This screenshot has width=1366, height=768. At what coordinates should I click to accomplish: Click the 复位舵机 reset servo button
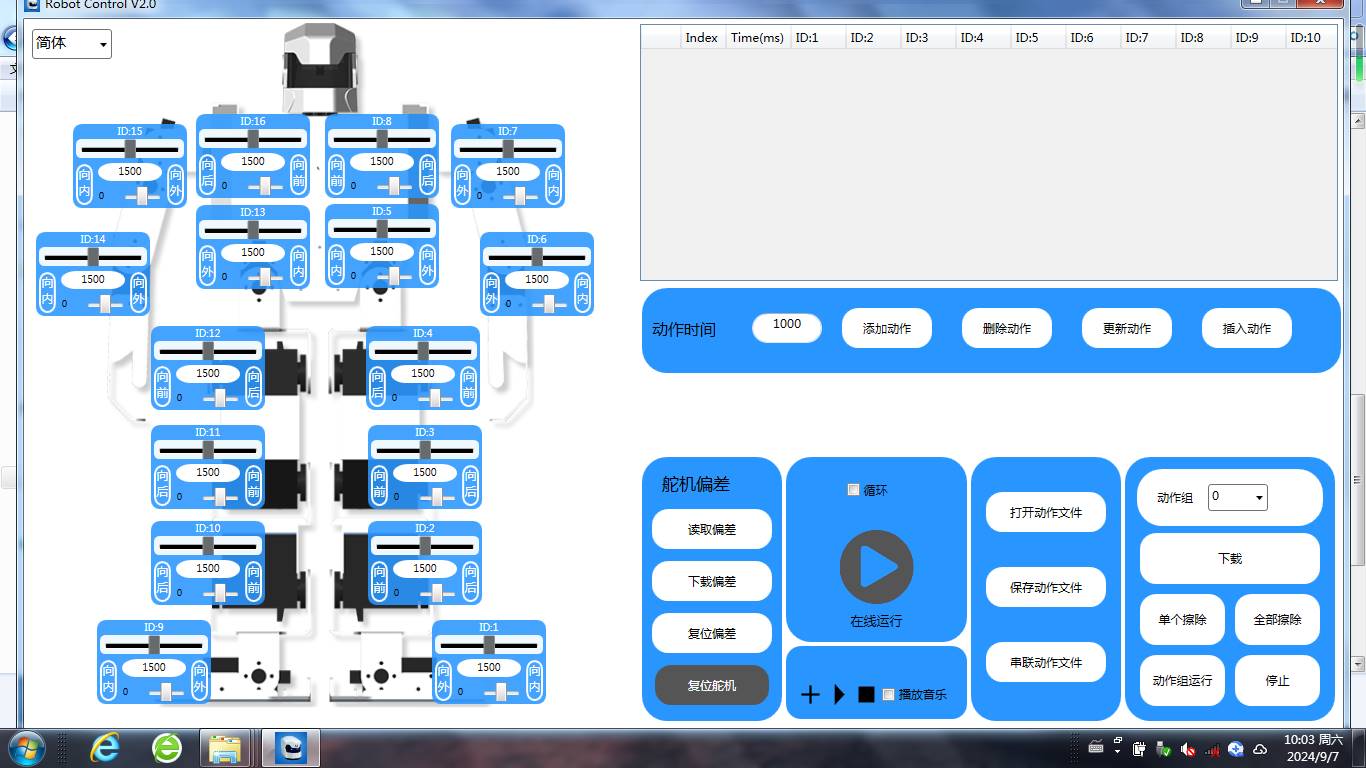pyautogui.click(x=712, y=685)
